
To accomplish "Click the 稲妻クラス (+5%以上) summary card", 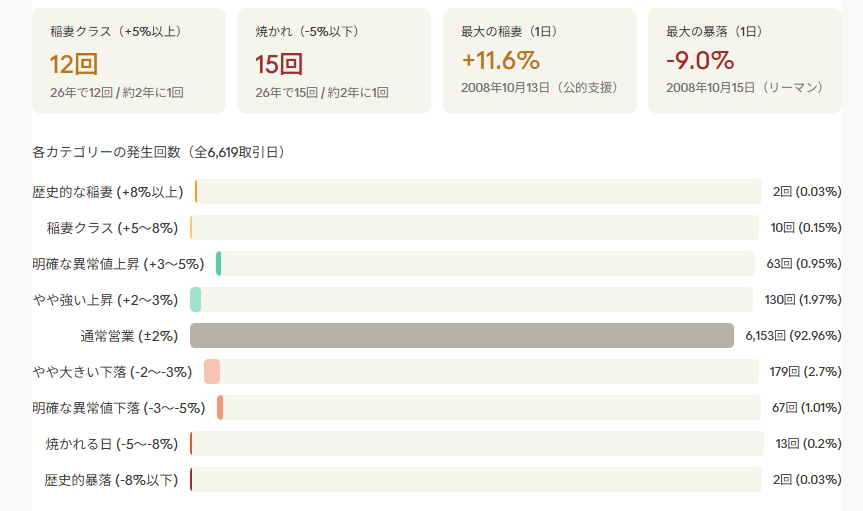I will coord(126,60).
